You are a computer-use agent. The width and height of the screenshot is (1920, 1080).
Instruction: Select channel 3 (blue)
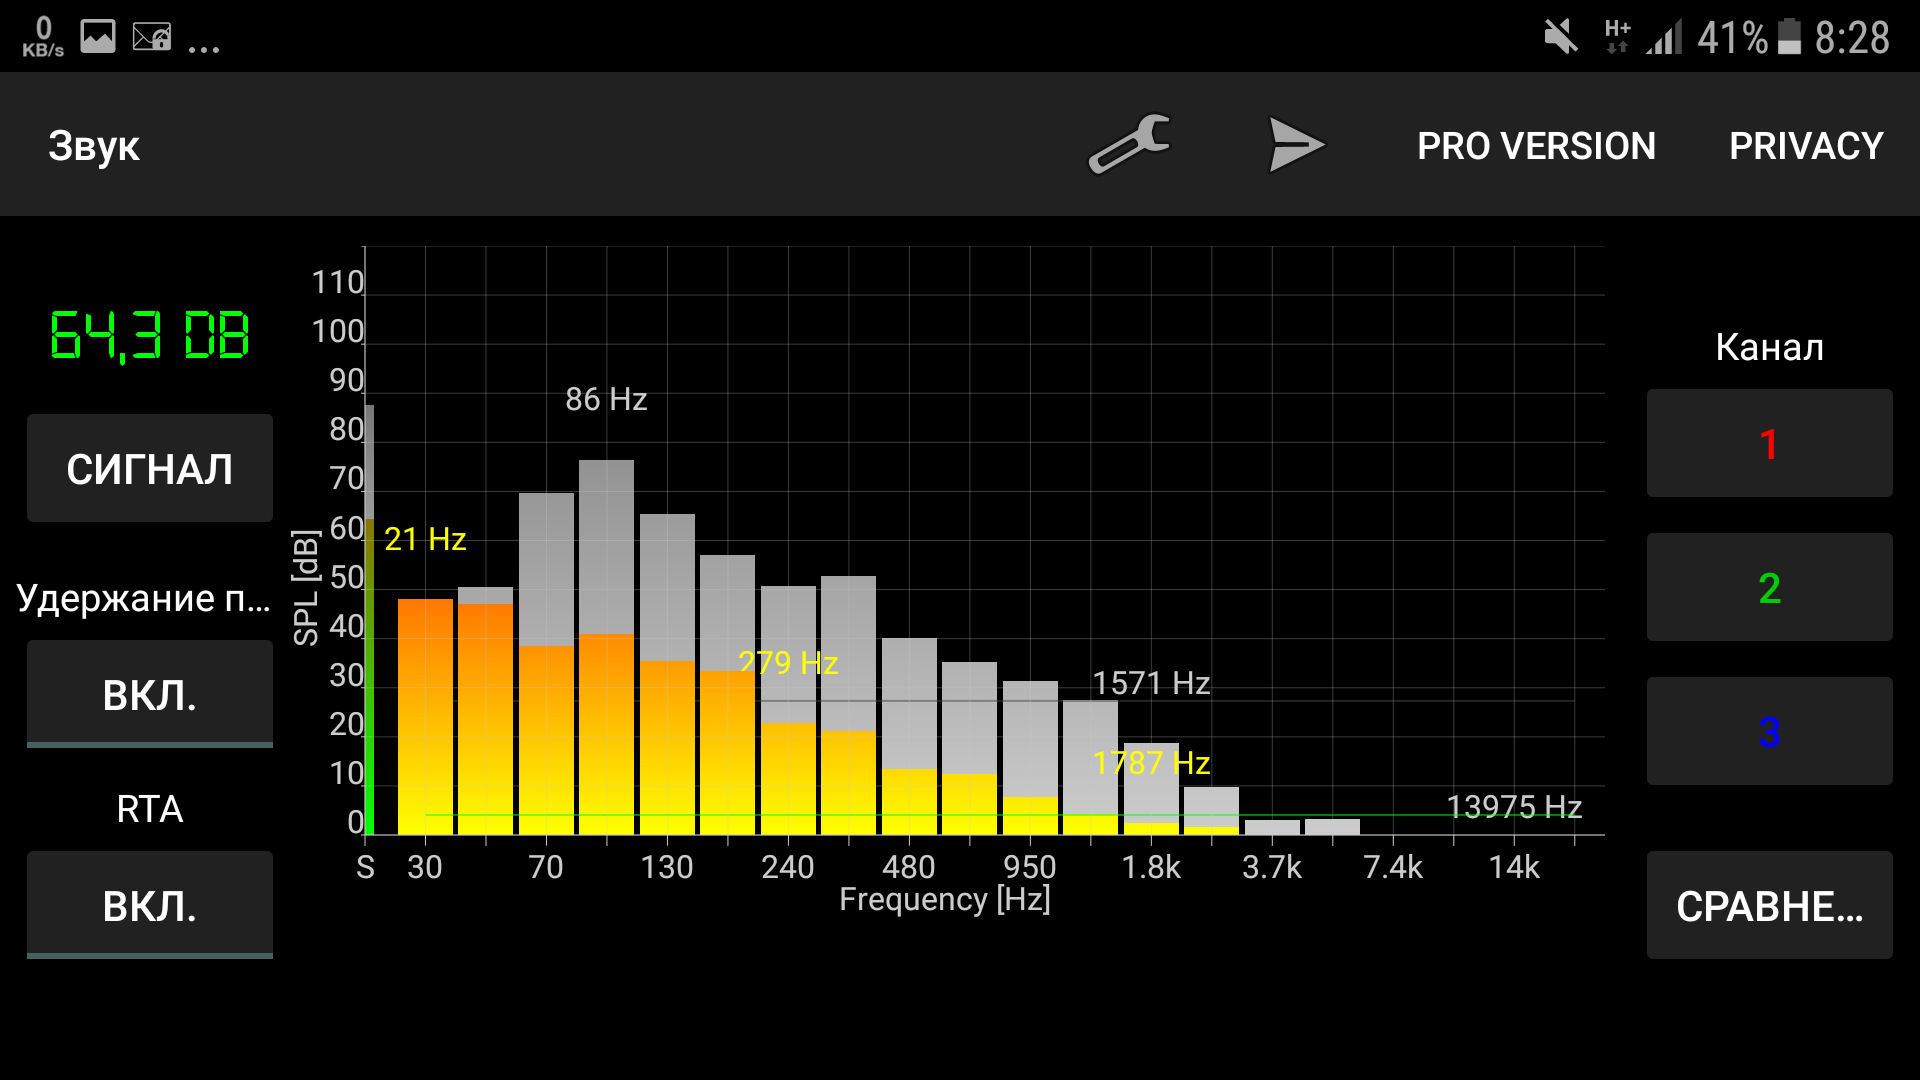(1769, 732)
